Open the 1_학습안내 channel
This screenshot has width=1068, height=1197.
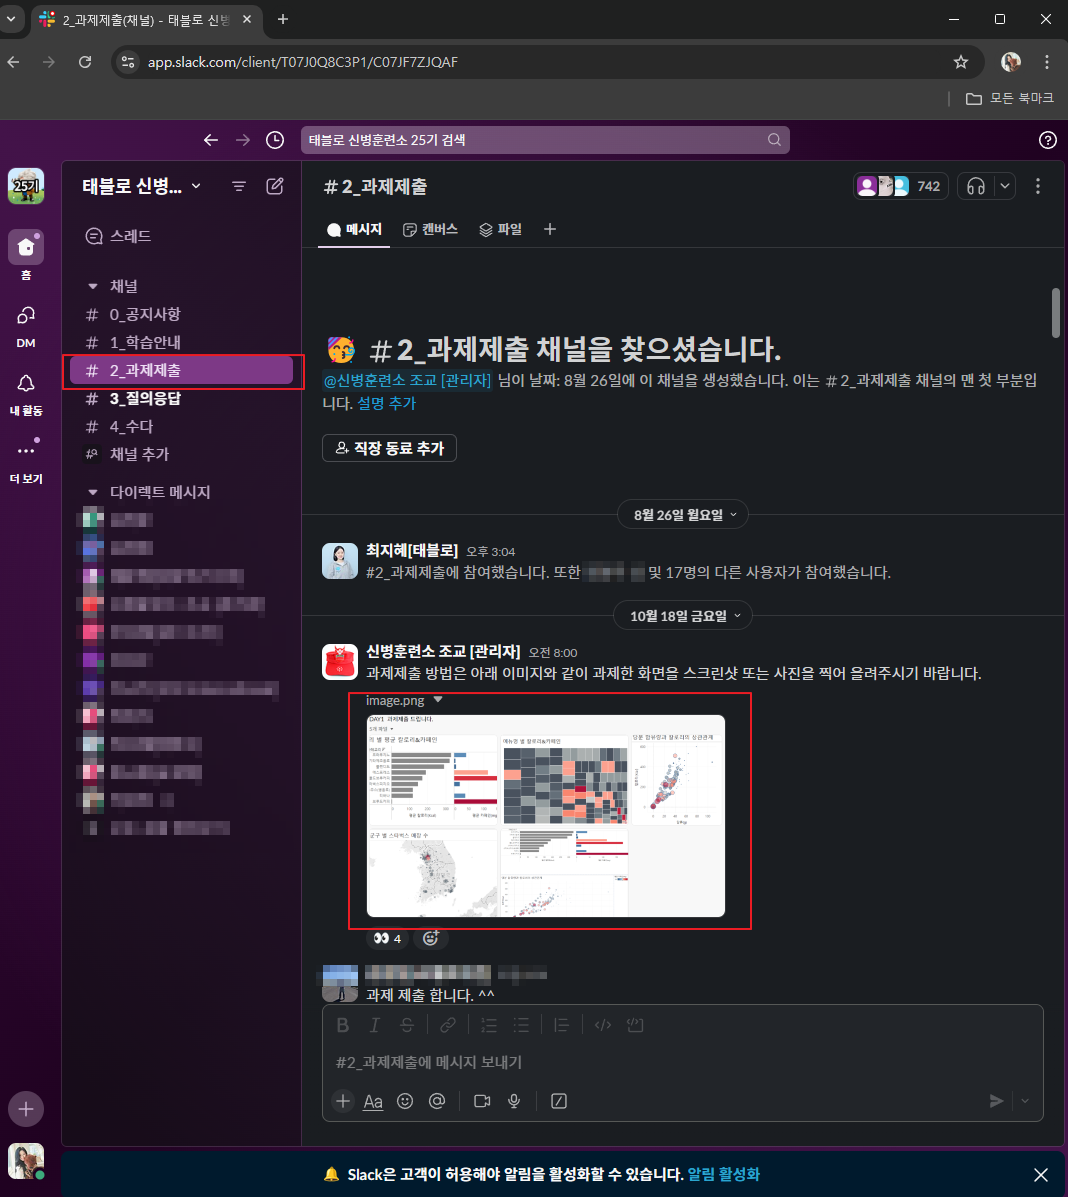(x=182, y=342)
